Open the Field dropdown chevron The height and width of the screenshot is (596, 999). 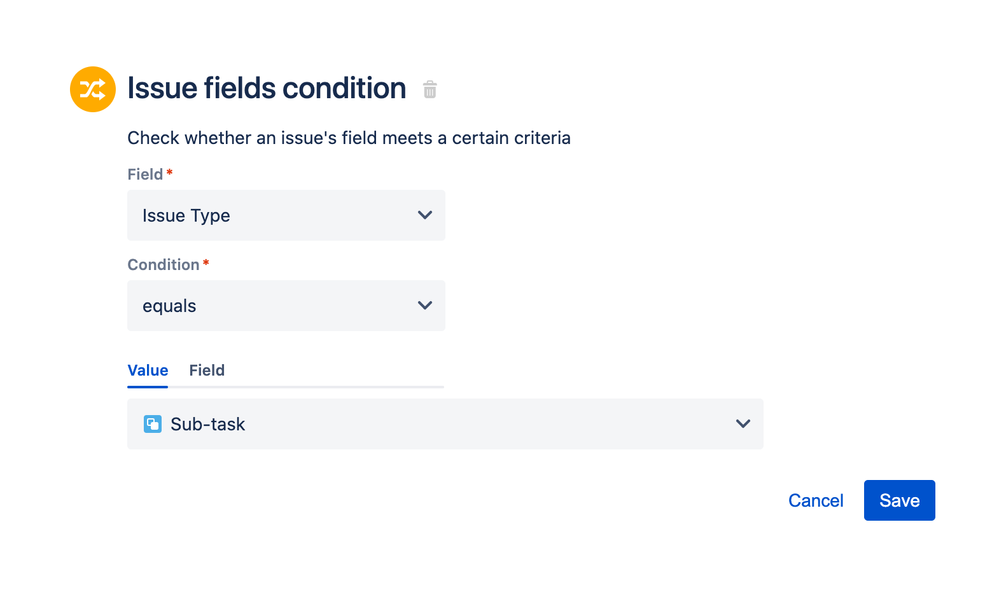(x=424, y=215)
